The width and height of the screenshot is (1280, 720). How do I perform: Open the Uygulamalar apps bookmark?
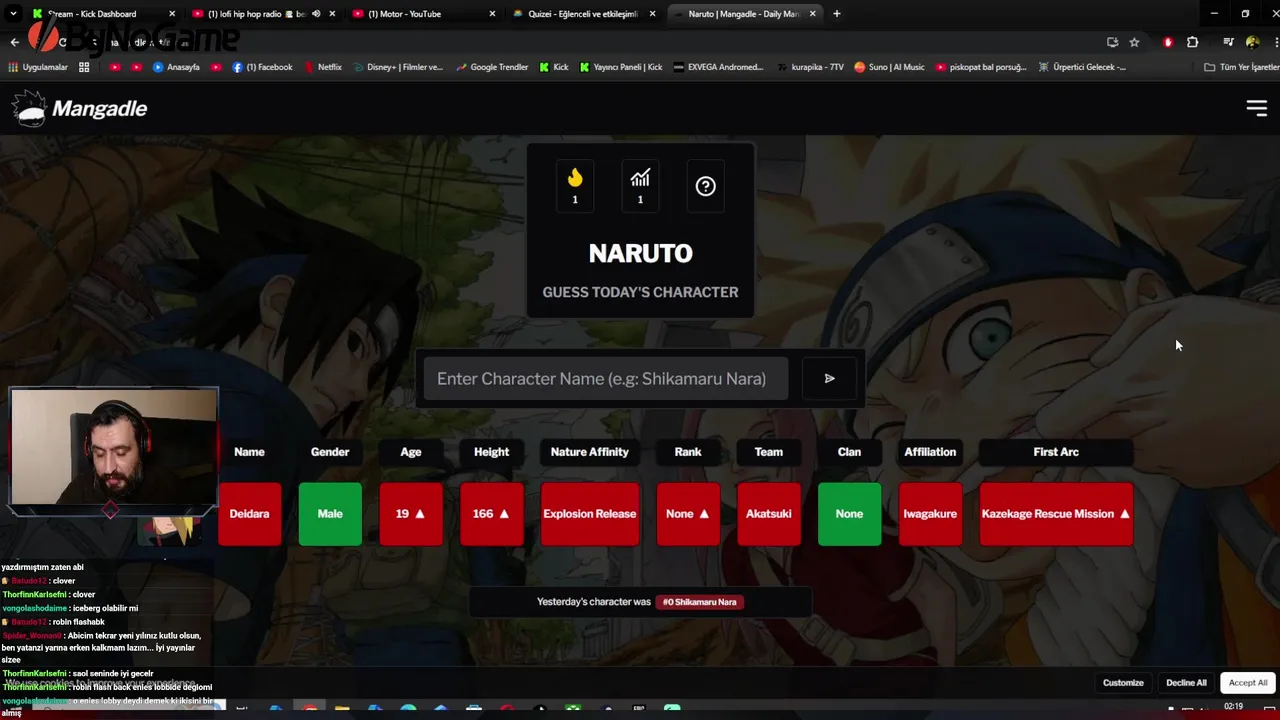click(38, 67)
